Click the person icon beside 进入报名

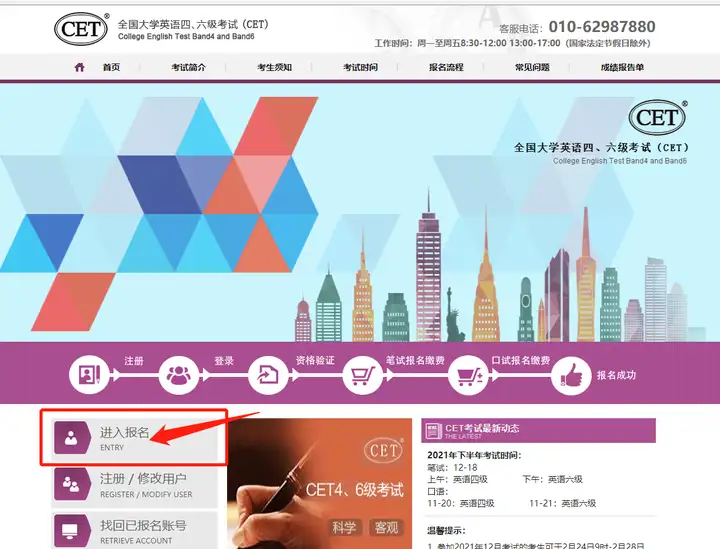click(72, 438)
